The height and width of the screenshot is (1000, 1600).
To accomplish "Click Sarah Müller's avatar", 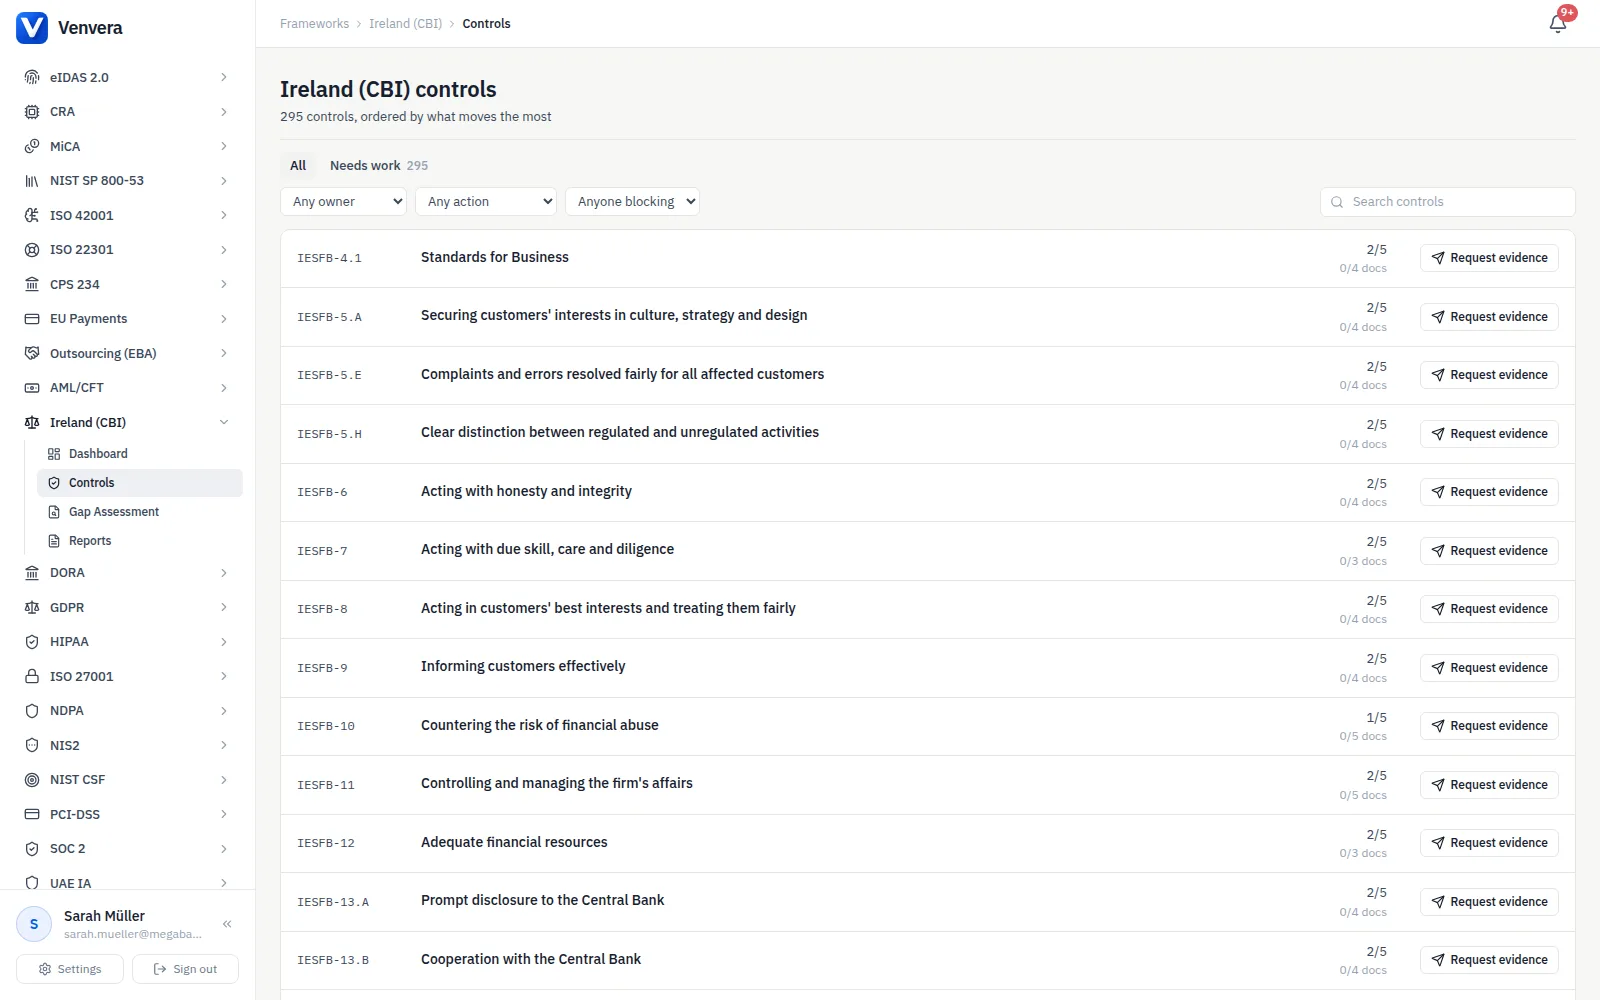I will pyautogui.click(x=34, y=924).
